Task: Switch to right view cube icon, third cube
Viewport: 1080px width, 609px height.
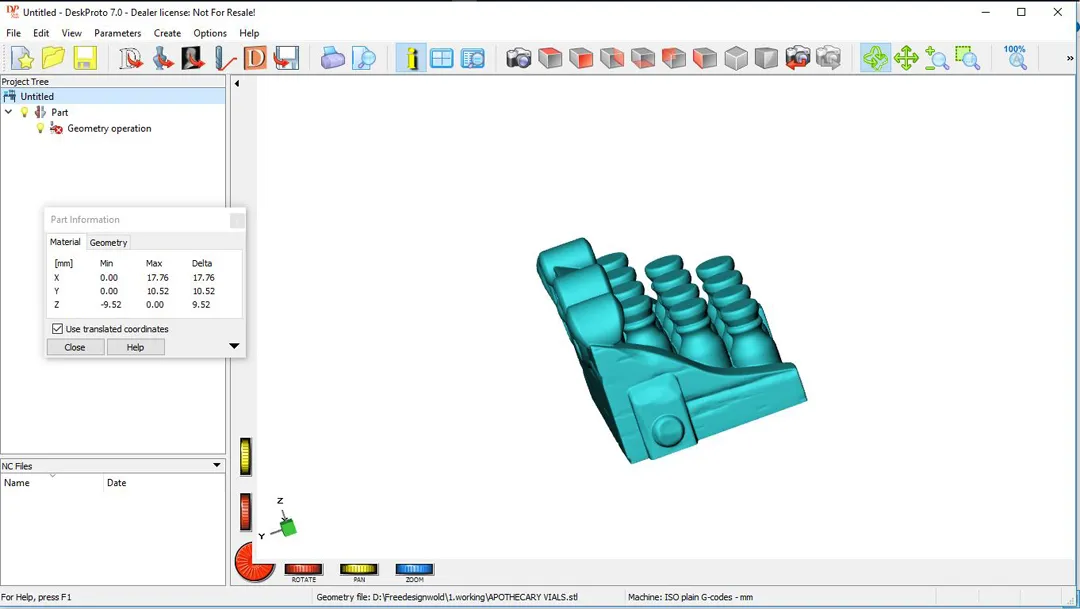Action: (612, 58)
